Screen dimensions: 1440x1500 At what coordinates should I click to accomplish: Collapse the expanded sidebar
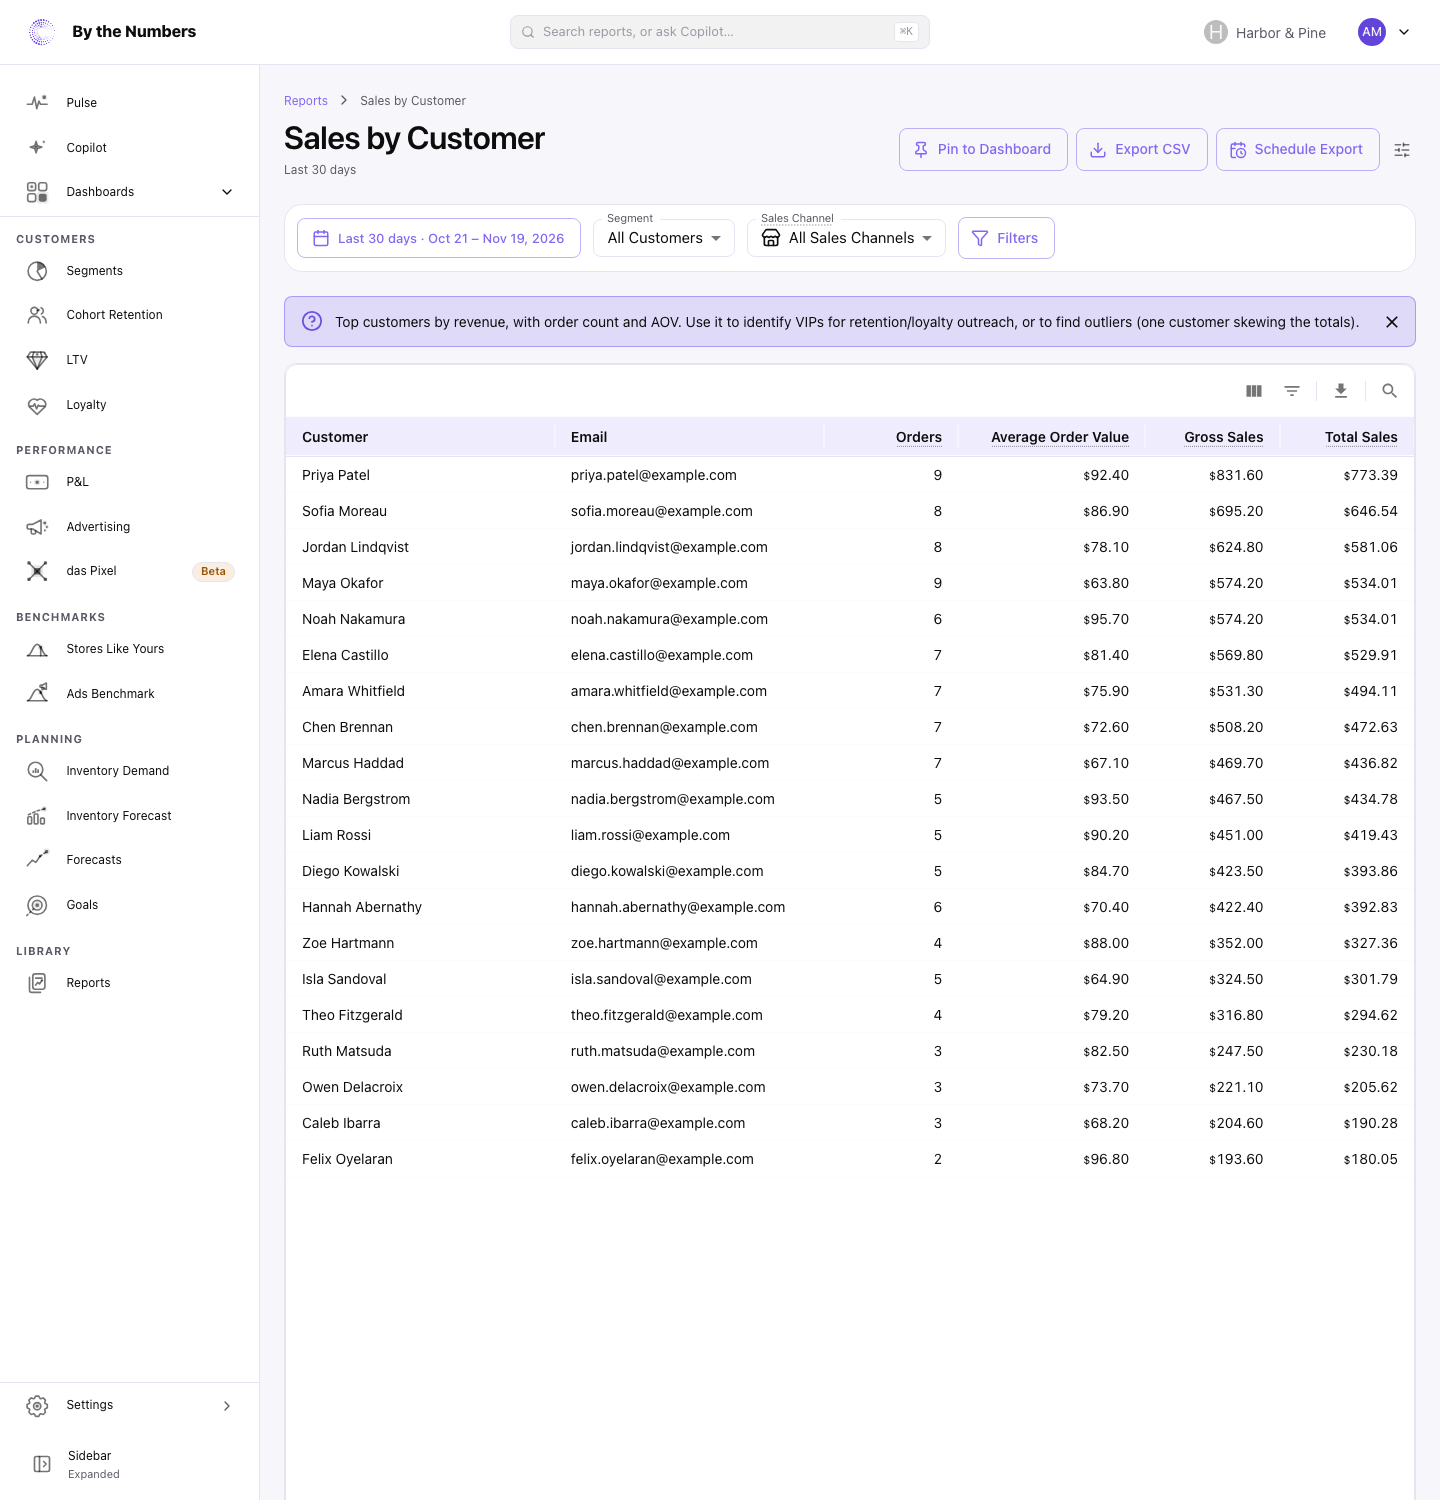(130, 1464)
